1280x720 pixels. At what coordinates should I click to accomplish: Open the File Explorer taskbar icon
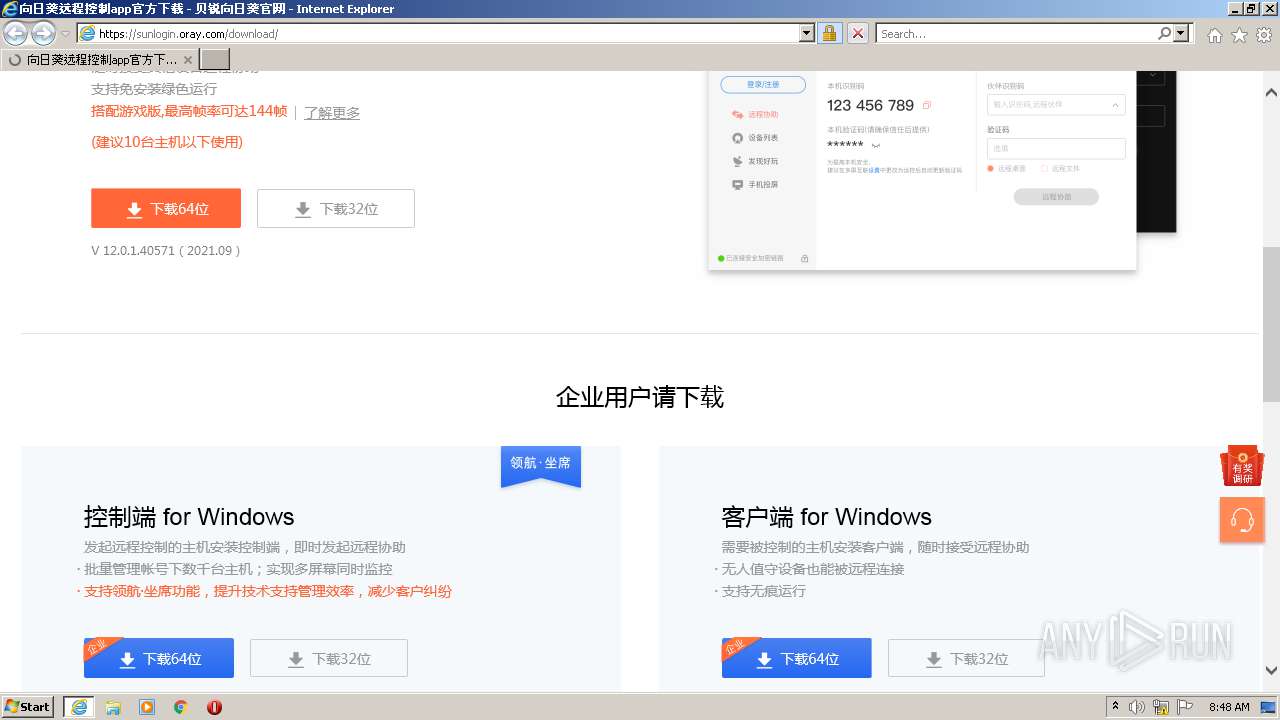(x=113, y=707)
